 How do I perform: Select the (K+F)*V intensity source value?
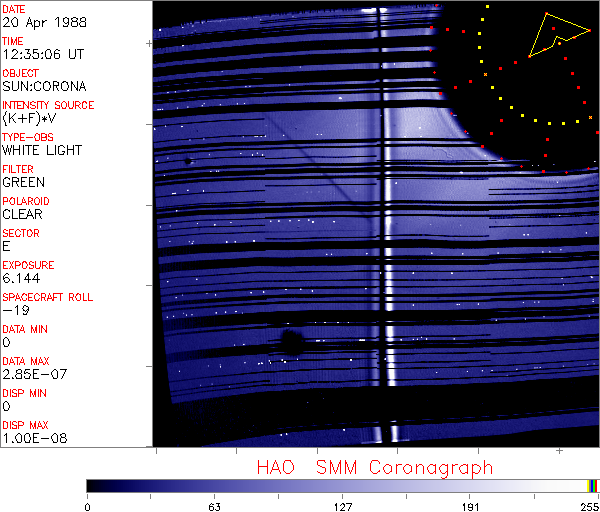[x=30, y=119]
